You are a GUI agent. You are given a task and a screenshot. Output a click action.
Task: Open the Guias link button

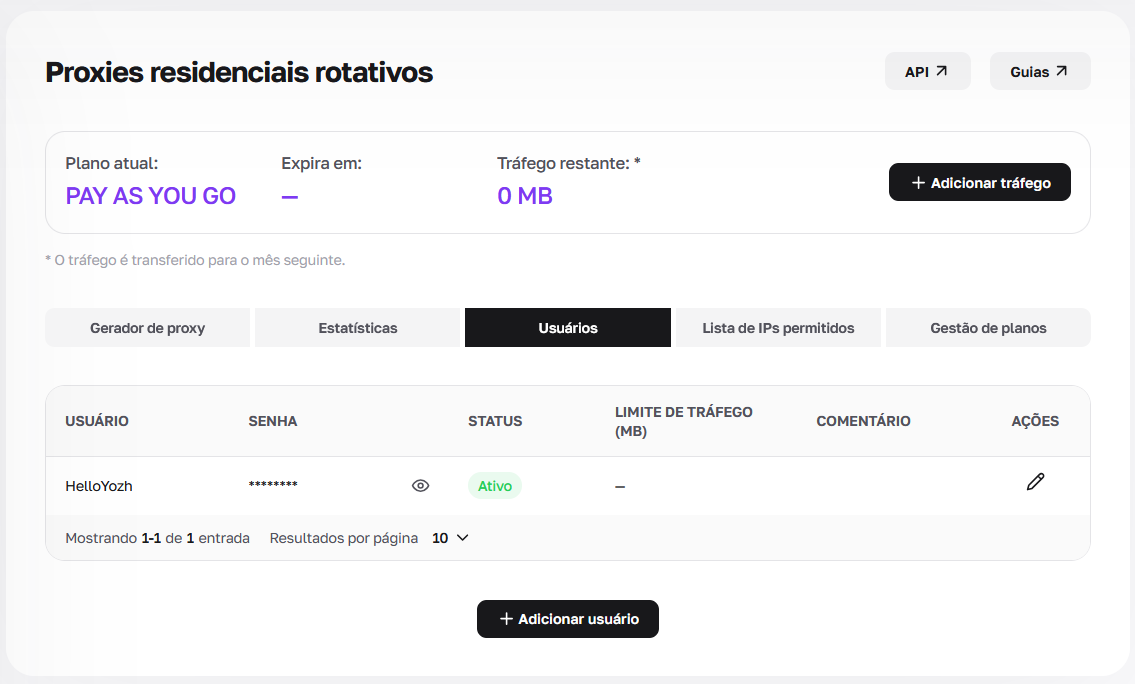coord(1040,71)
